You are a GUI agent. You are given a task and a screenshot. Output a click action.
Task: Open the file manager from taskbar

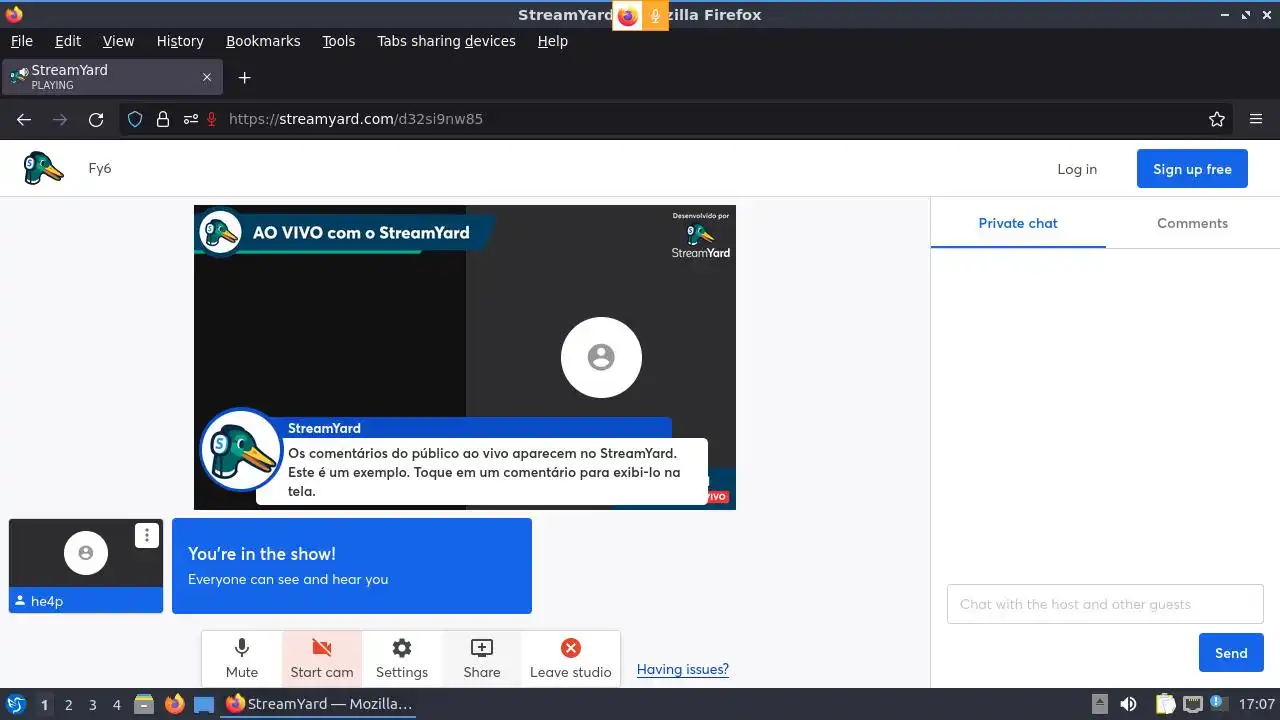coord(144,704)
